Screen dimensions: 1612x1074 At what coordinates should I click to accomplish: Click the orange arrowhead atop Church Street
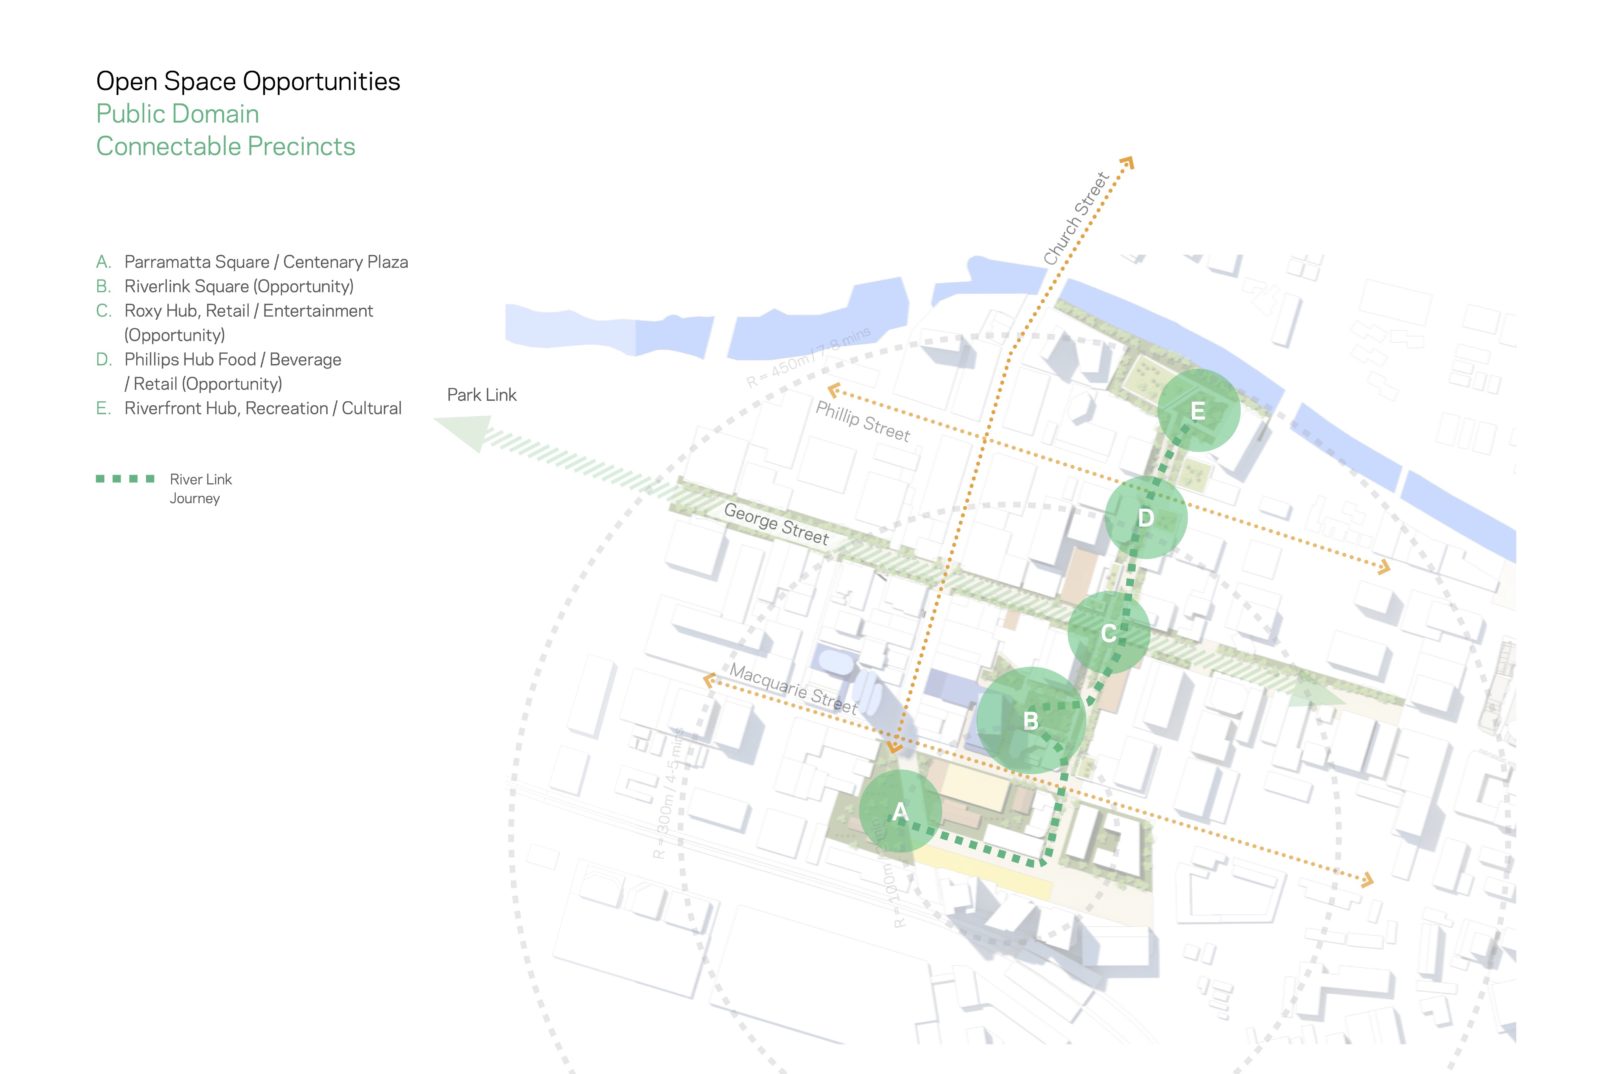point(1126,162)
